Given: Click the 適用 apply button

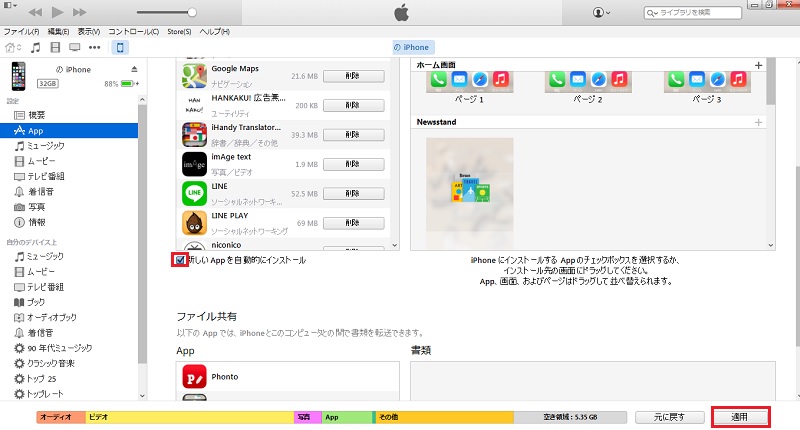Looking at the screenshot, I should click(740, 417).
